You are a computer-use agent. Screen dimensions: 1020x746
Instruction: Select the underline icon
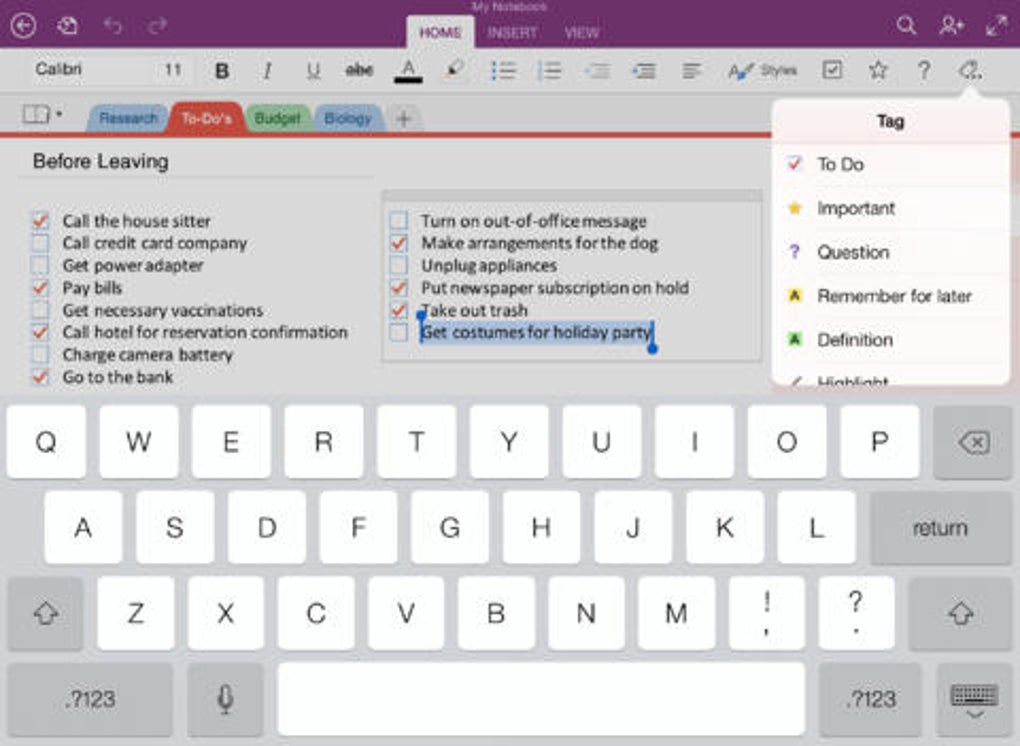point(313,70)
